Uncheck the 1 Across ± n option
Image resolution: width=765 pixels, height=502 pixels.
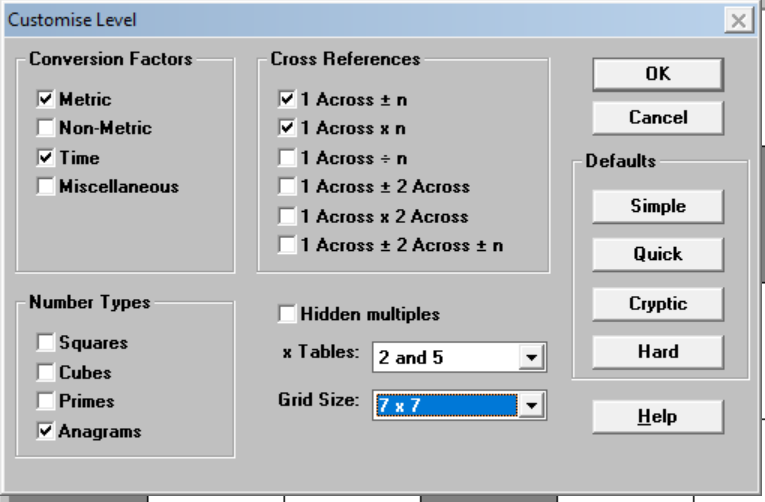pos(287,100)
